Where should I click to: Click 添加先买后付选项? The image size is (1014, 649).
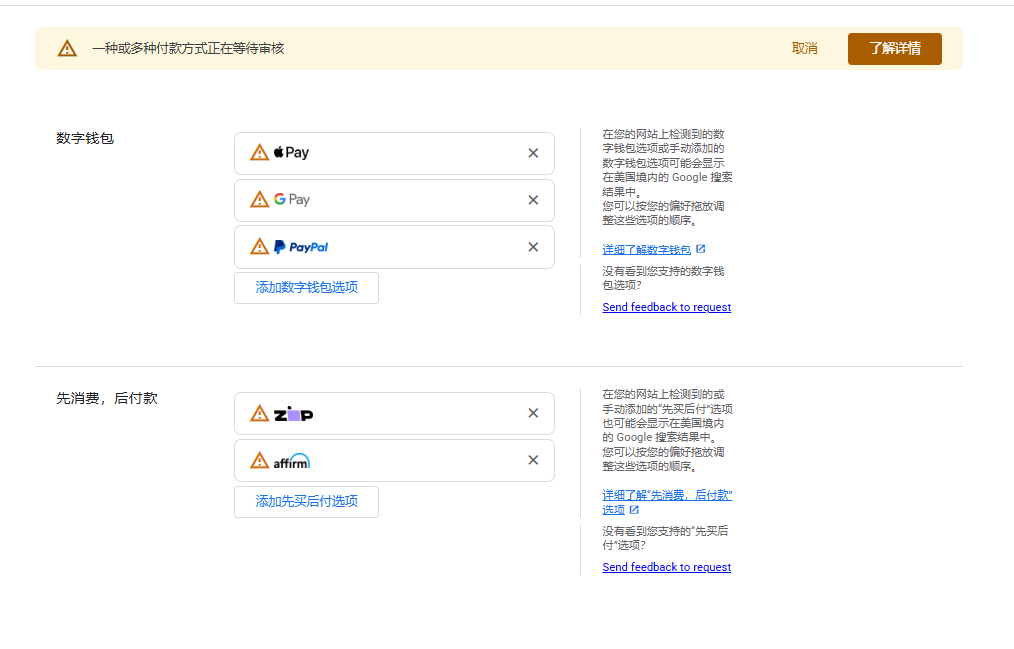coord(306,502)
